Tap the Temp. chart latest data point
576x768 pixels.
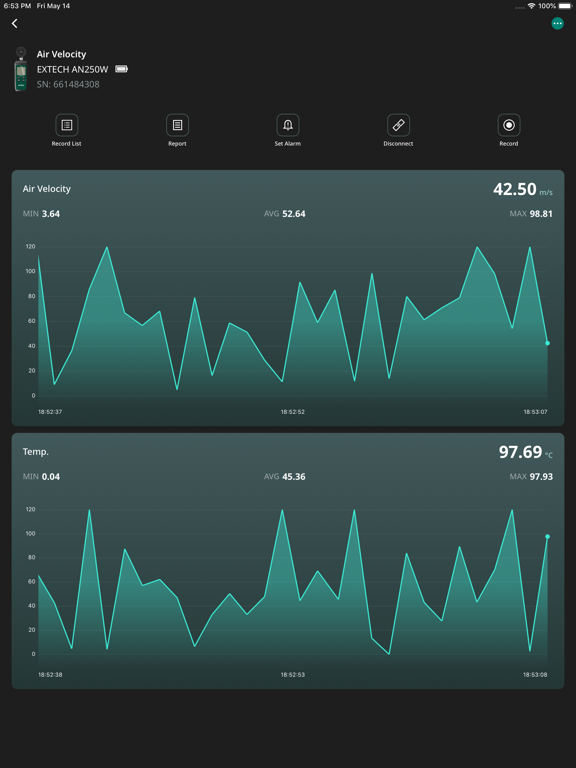pyautogui.click(x=548, y=536)
